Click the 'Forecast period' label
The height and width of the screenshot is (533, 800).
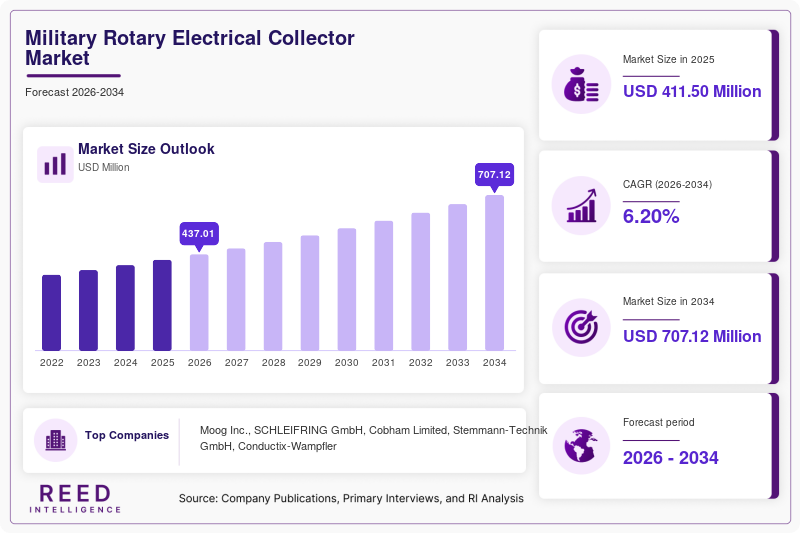(658, 422)
